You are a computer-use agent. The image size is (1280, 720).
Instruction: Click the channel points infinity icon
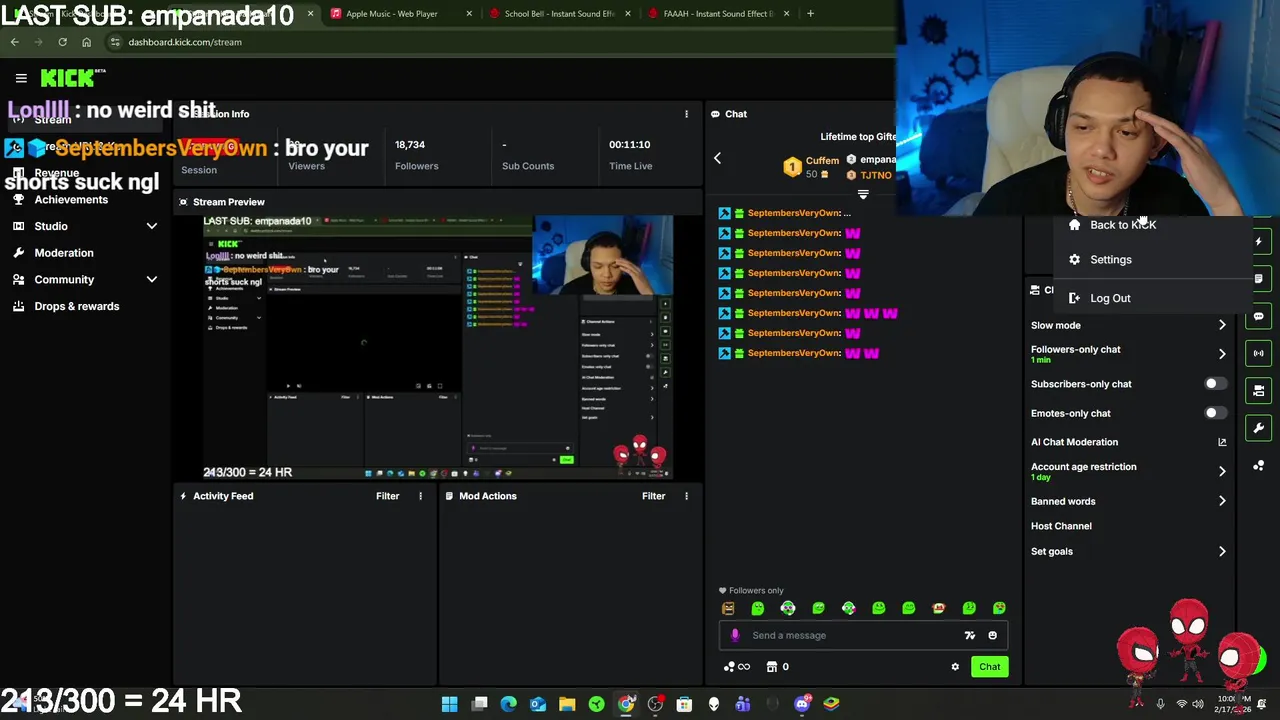pos(737,667)
